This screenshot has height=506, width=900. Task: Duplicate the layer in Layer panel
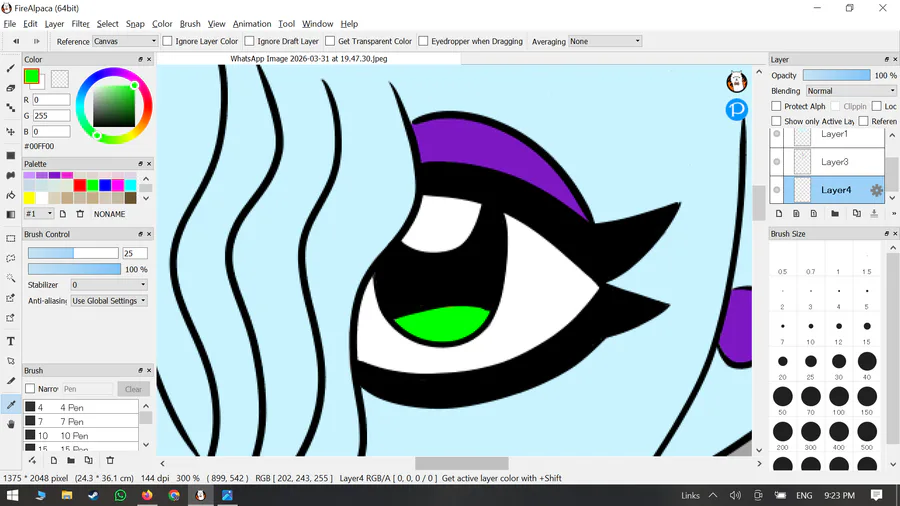856,213
